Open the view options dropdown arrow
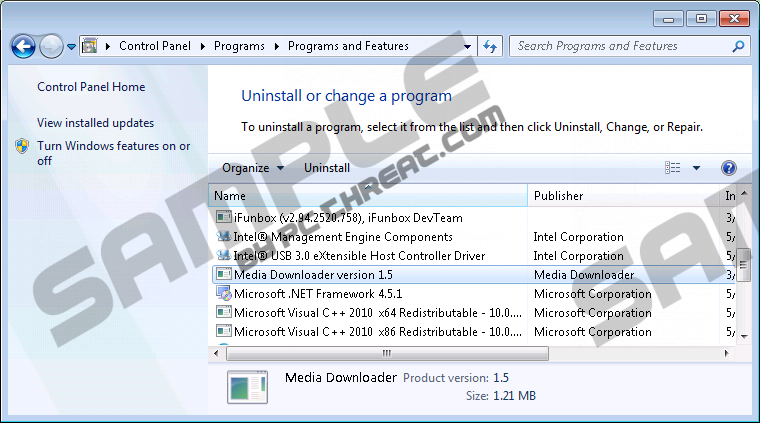The image size is (760, 423). [696, 168]
